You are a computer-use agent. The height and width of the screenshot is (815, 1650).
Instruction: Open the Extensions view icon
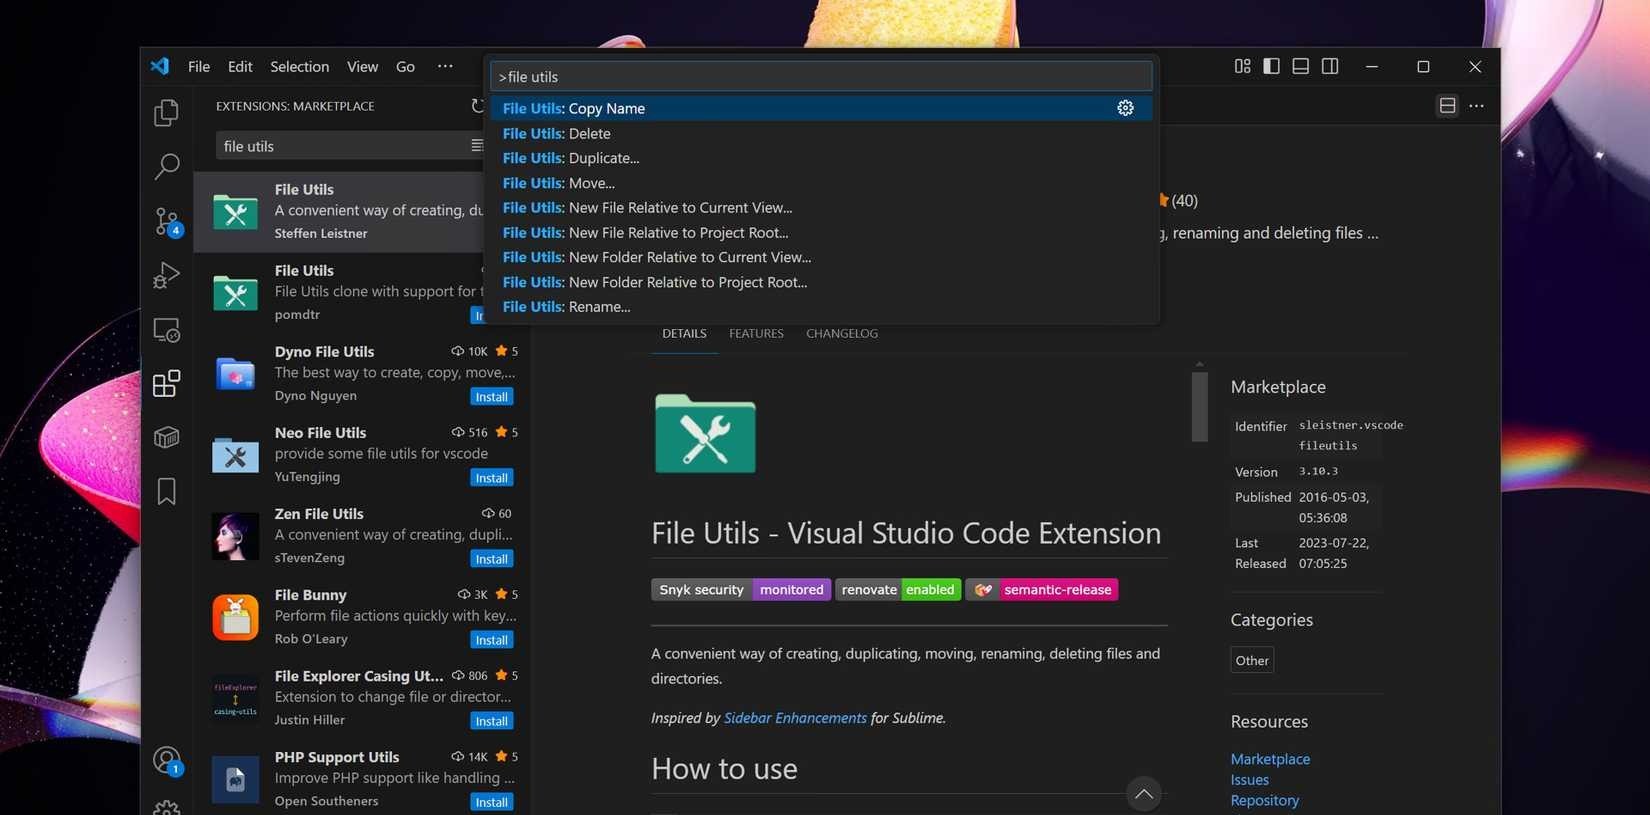point(166,384)
